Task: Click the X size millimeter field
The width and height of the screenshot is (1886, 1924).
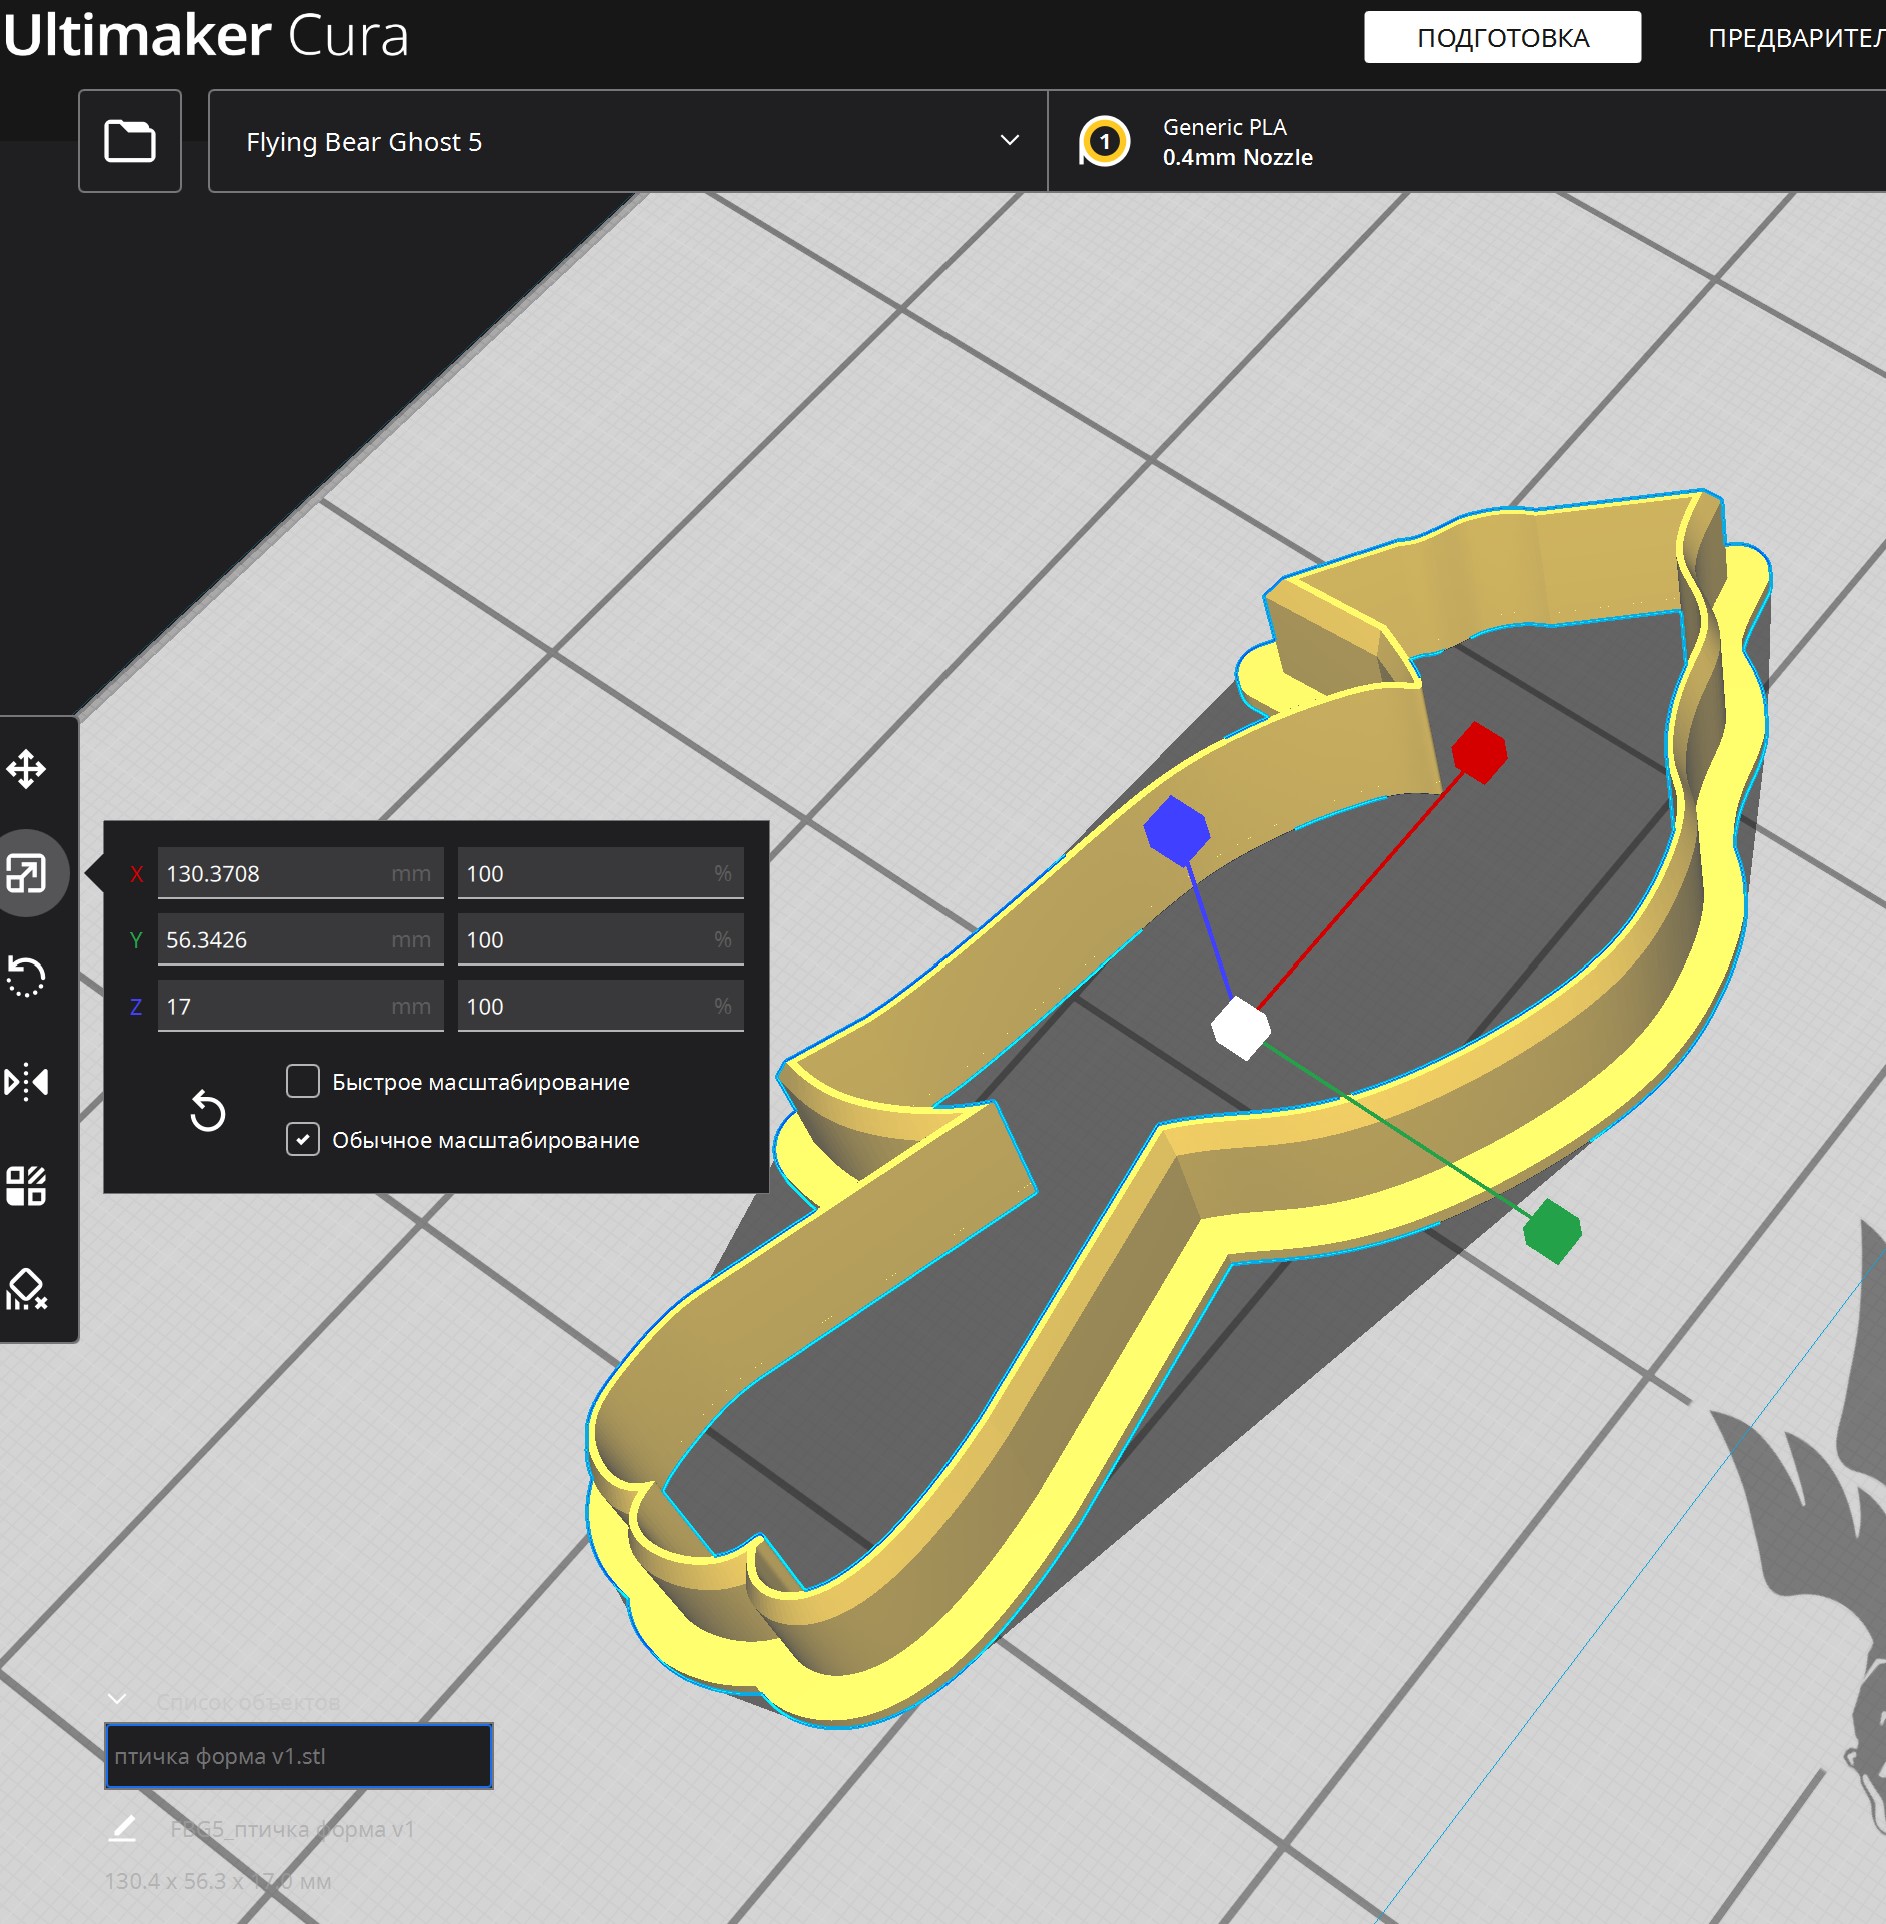Action: 300,873
